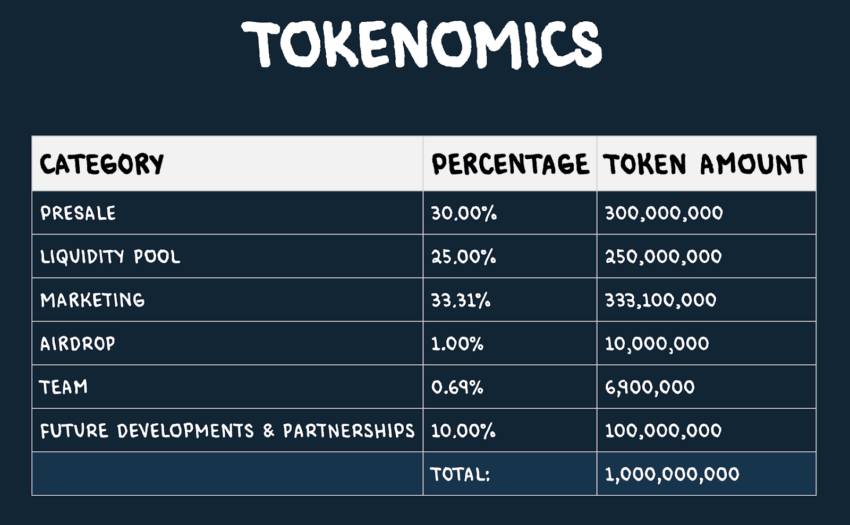
Task: Select Future Developments & Partnerships cell
Action: (x=227, y=430)
